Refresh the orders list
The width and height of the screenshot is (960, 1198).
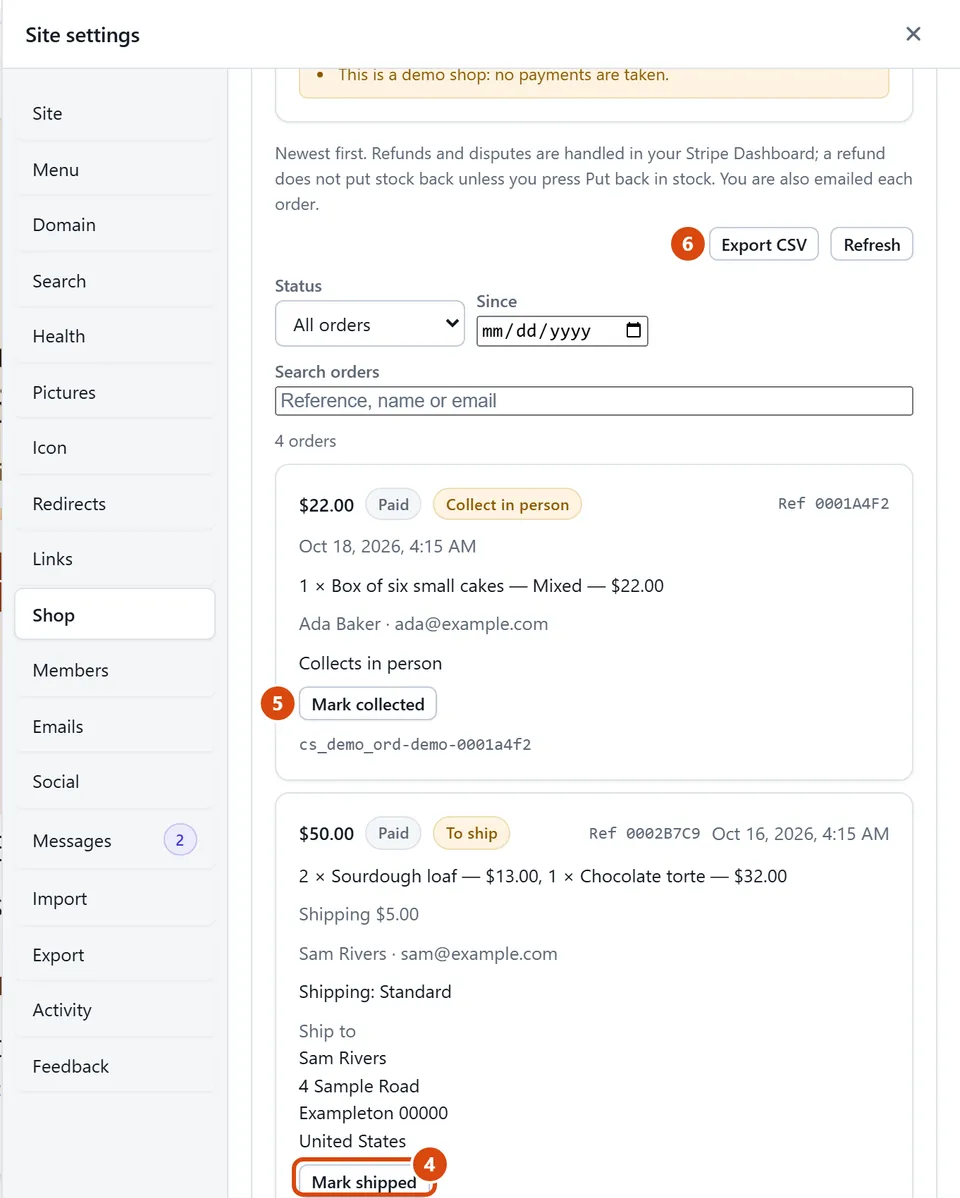[871, 244]
